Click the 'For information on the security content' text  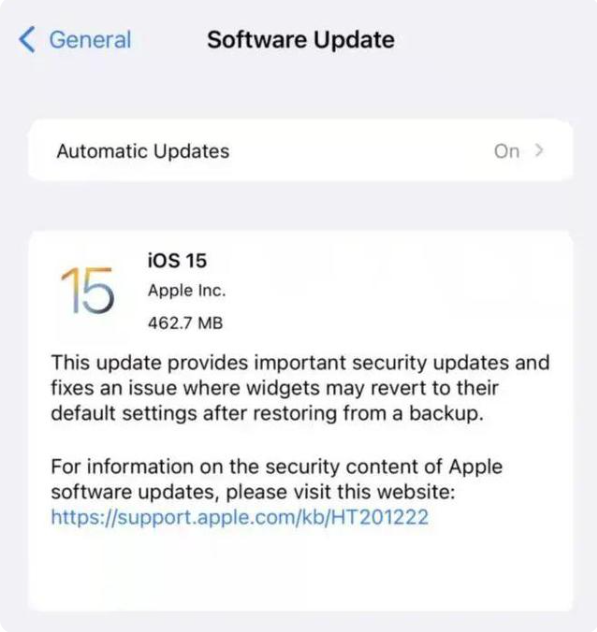(277, 466)
